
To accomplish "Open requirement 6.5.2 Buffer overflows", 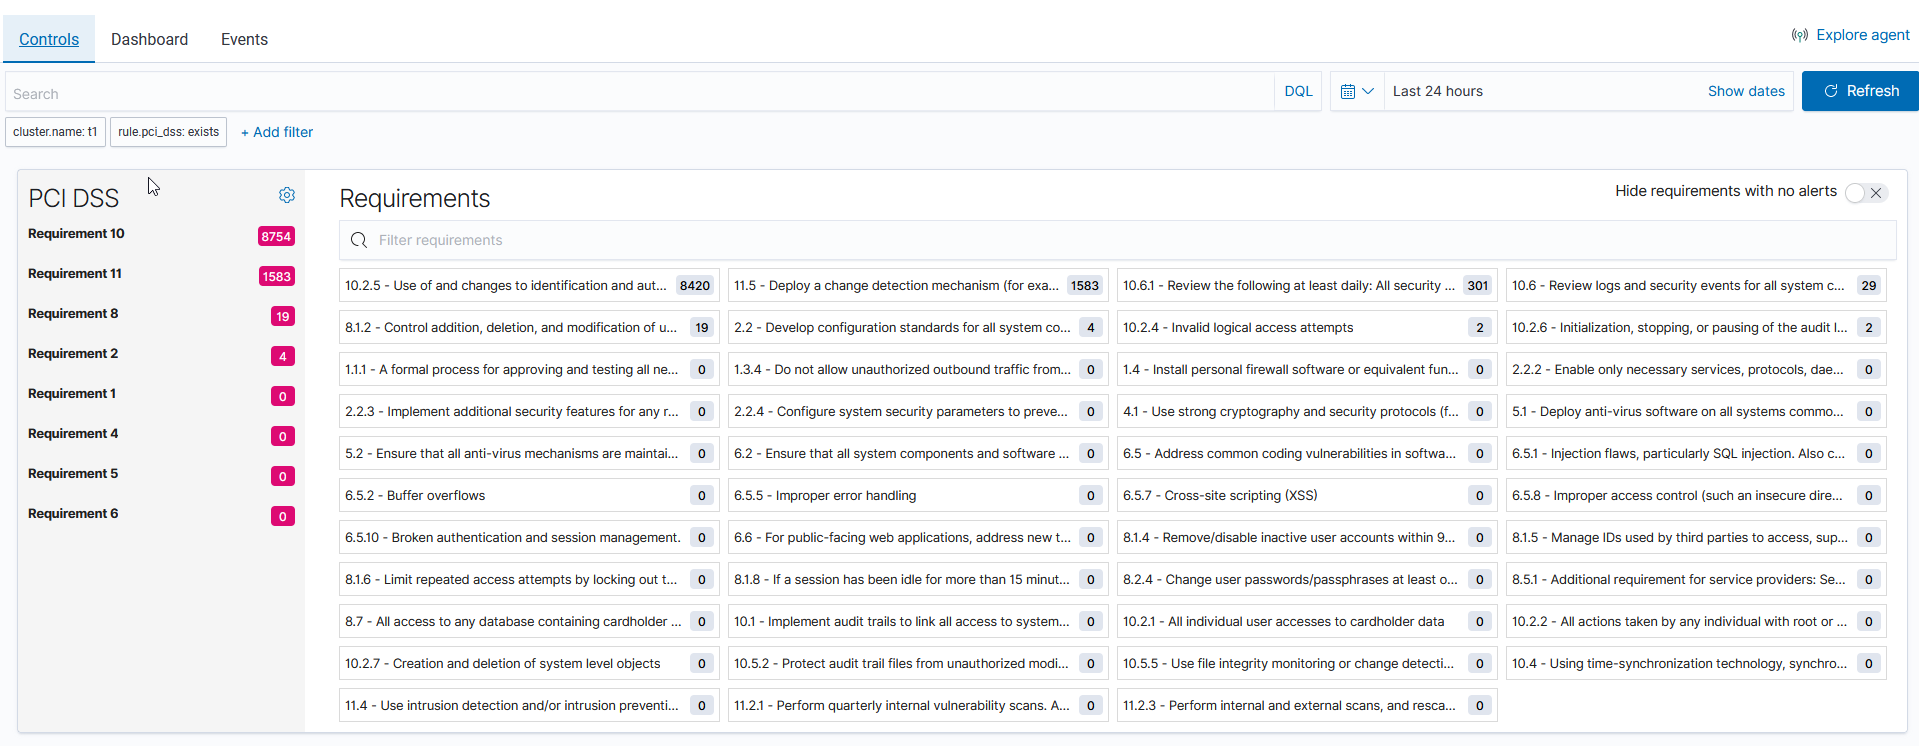I will point(529,495).
